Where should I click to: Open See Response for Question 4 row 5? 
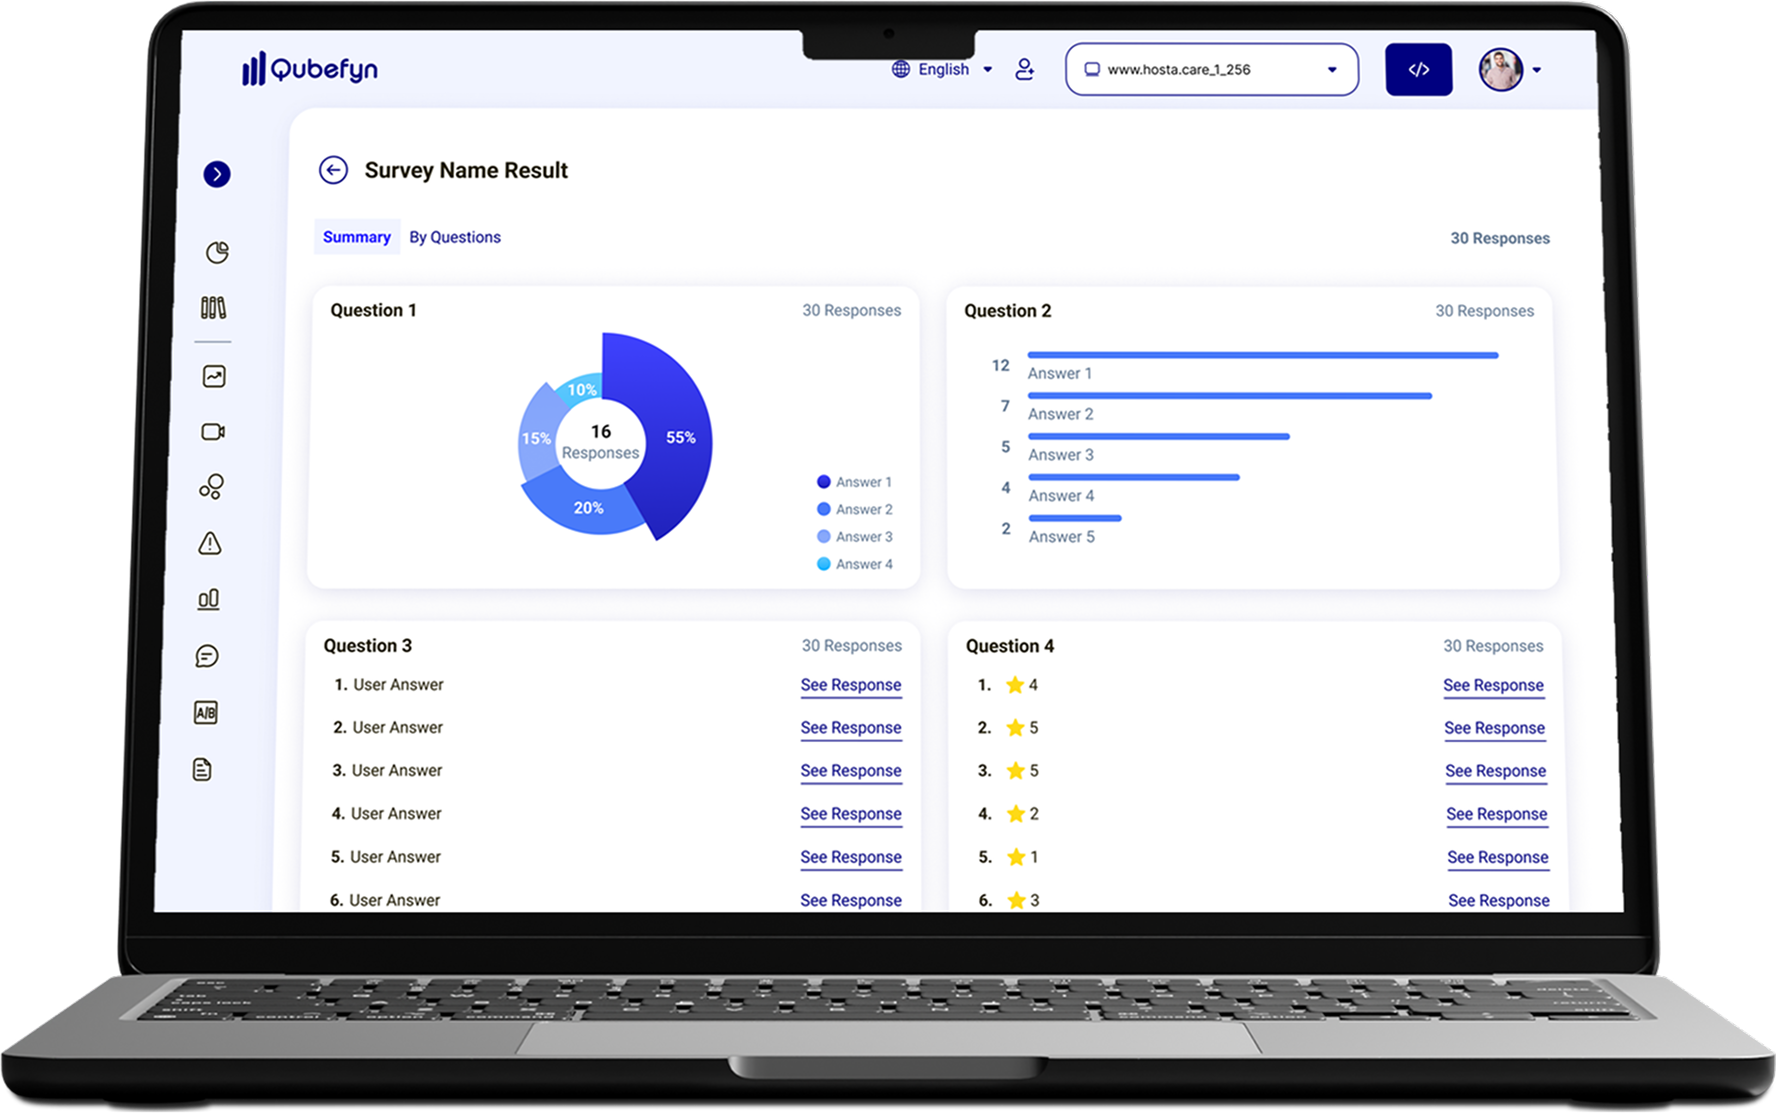click(x=1498, y=857)
